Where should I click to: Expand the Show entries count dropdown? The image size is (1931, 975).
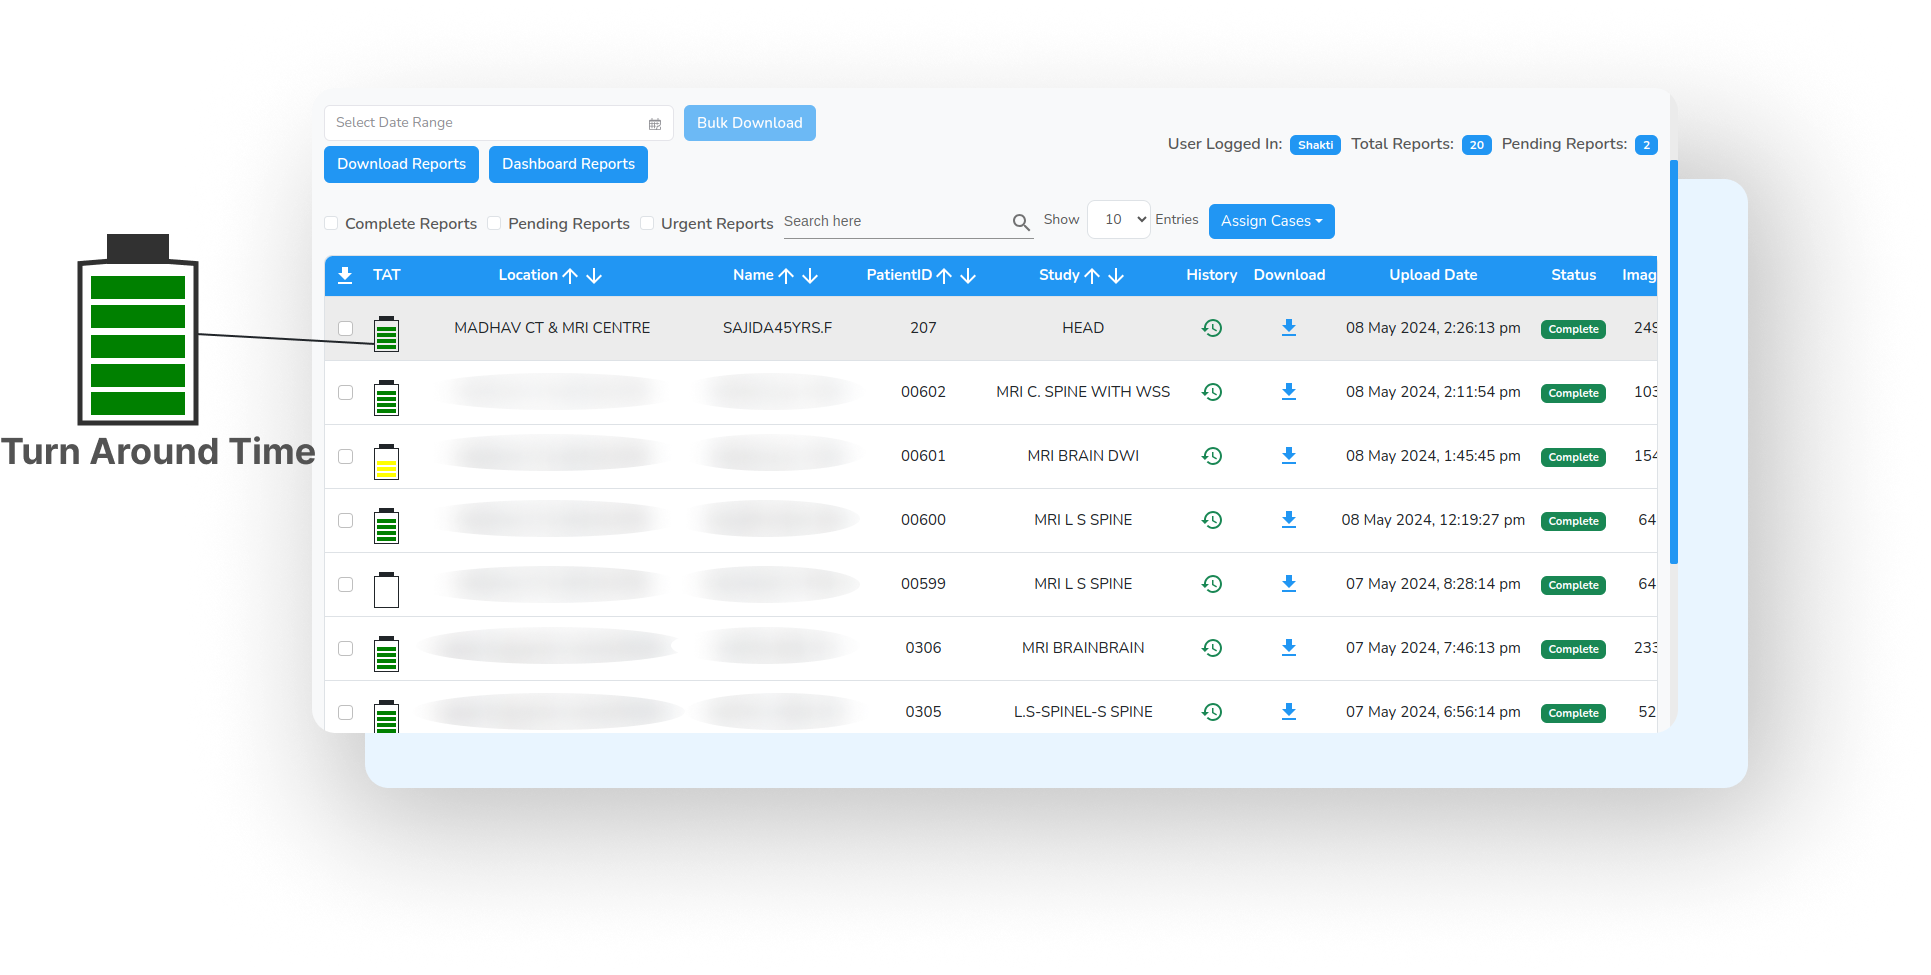click(x=1118, y=220)
